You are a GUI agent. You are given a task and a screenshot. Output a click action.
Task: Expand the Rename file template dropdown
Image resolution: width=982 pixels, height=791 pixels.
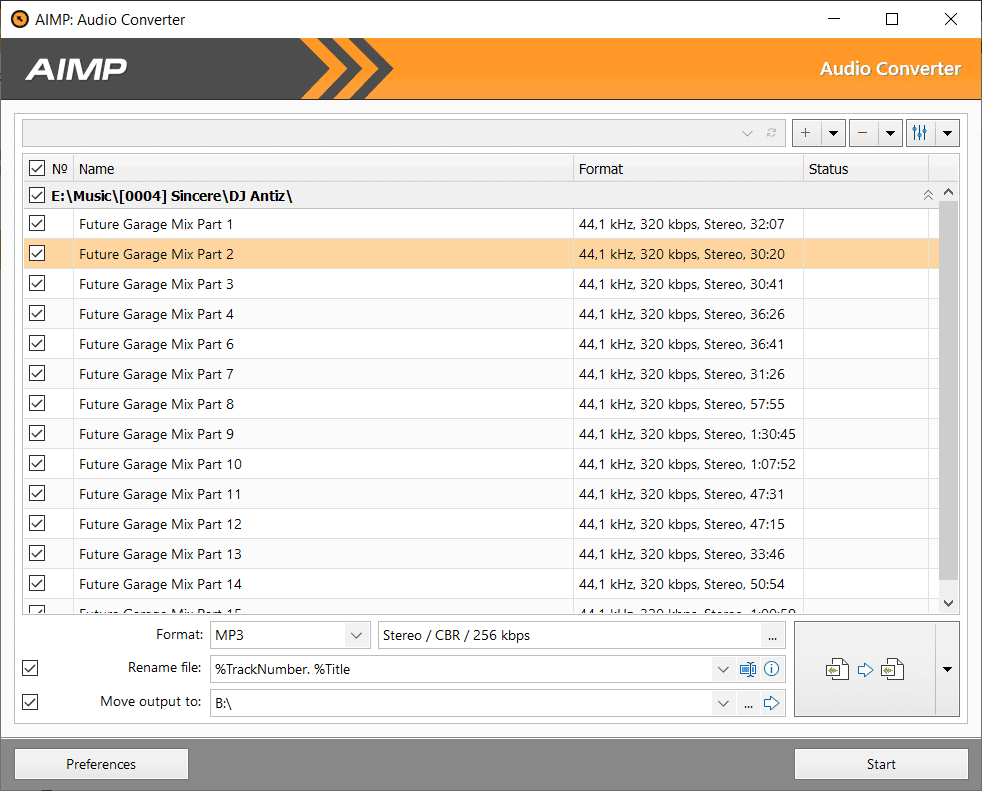click(723, 669)
